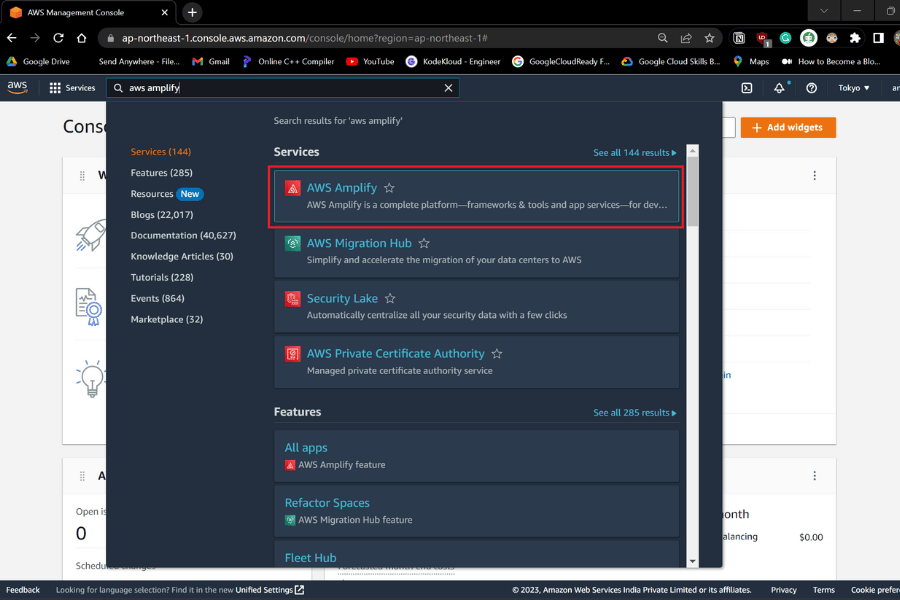Star AWS Private Certificate Authority
Screen dimensions: 900x600
click(496, 354)
